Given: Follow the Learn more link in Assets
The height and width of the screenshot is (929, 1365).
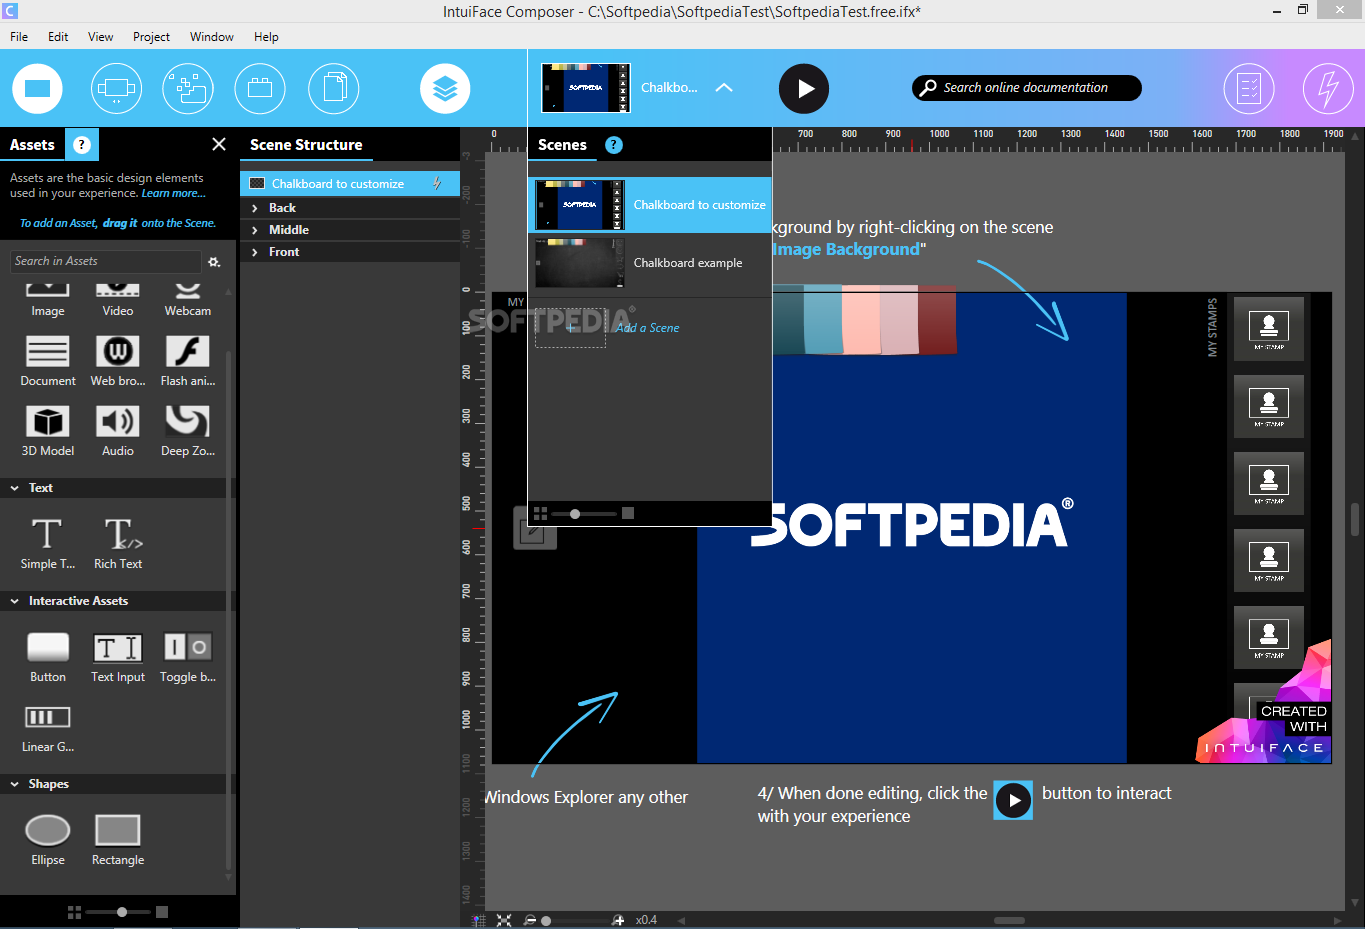Looking at the screenshot, I should (173, 194).
